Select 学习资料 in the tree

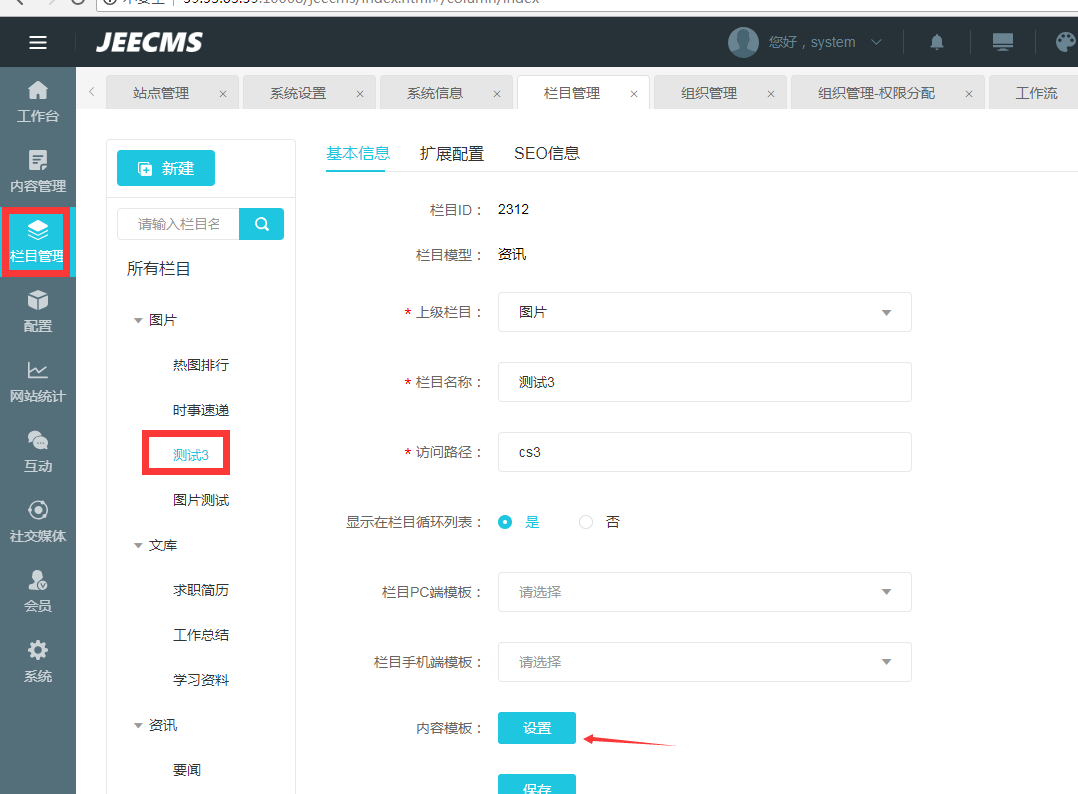coord(201,681)
